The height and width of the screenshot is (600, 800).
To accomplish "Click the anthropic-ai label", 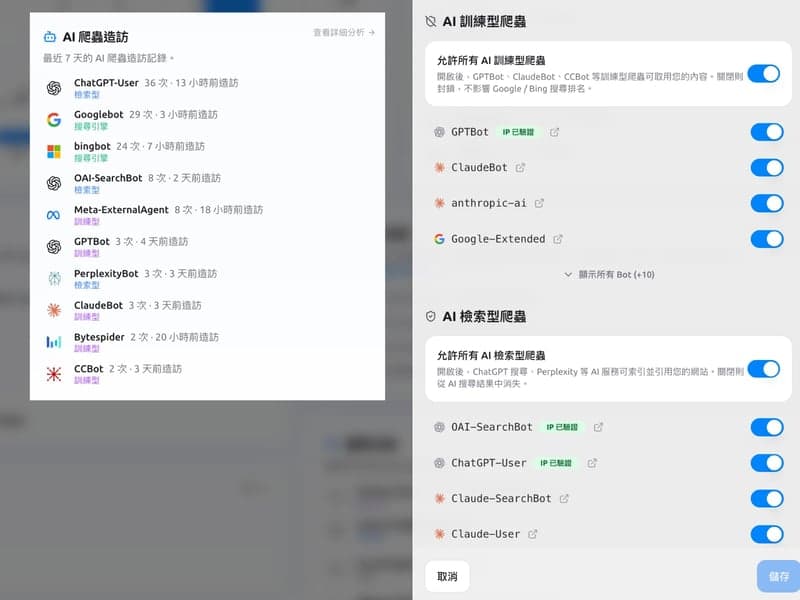I will pos(489,203).
